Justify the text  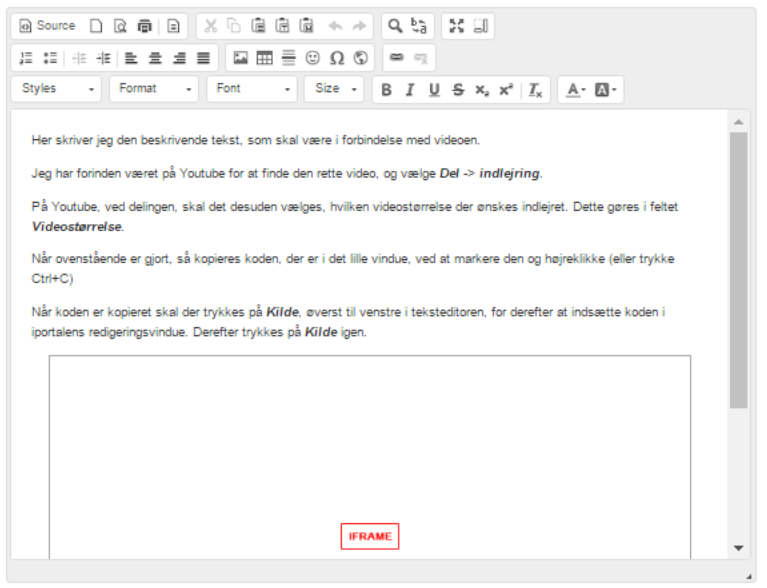(203, 58)
